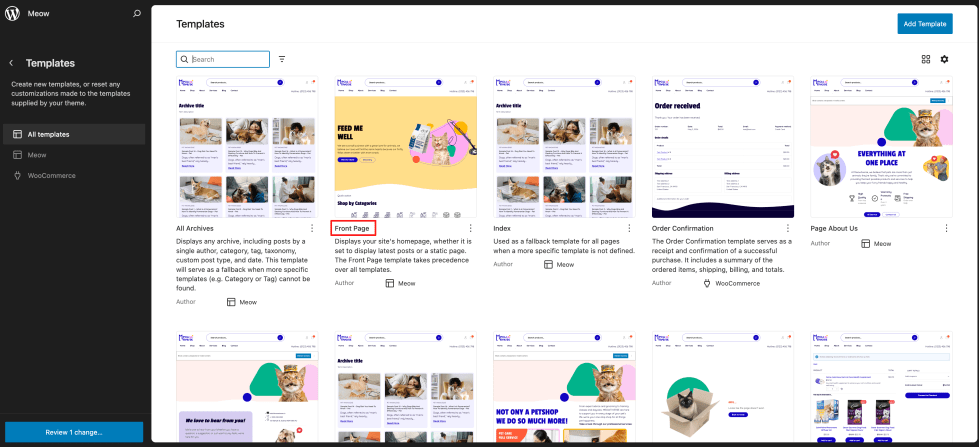Click the WordPress logo icon

point(12,13)
